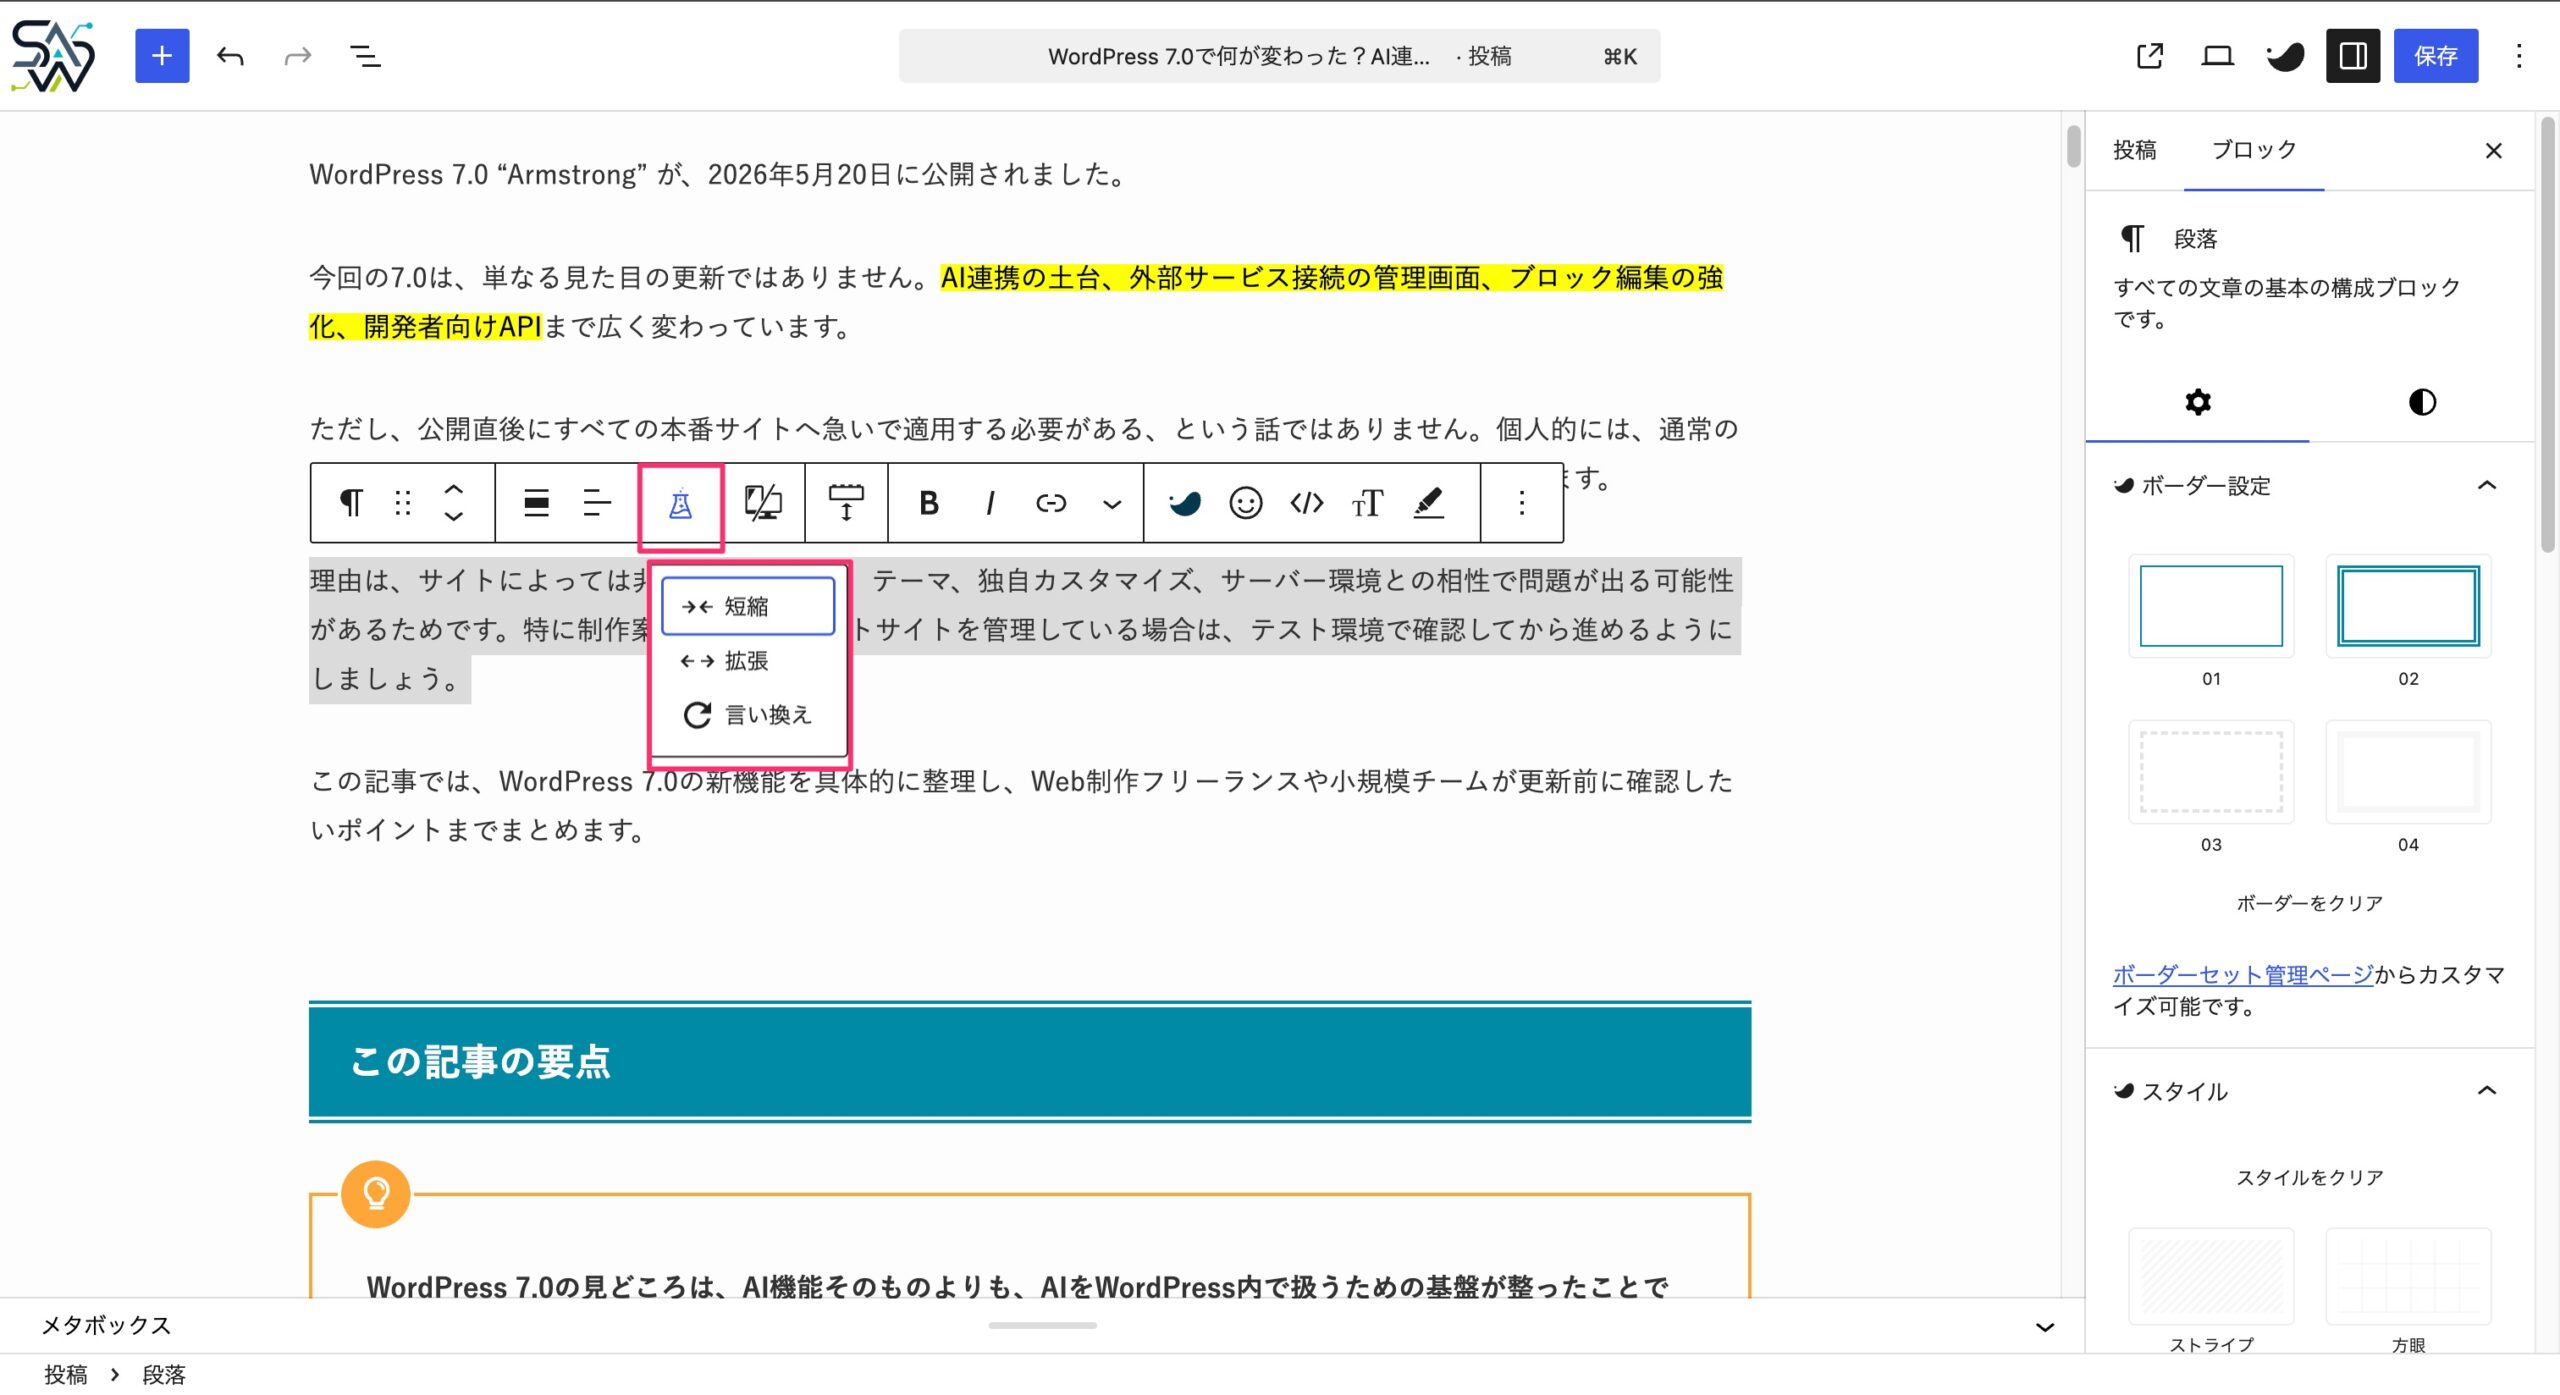Open the emoji smiley icon tool

pos(1246,503)
